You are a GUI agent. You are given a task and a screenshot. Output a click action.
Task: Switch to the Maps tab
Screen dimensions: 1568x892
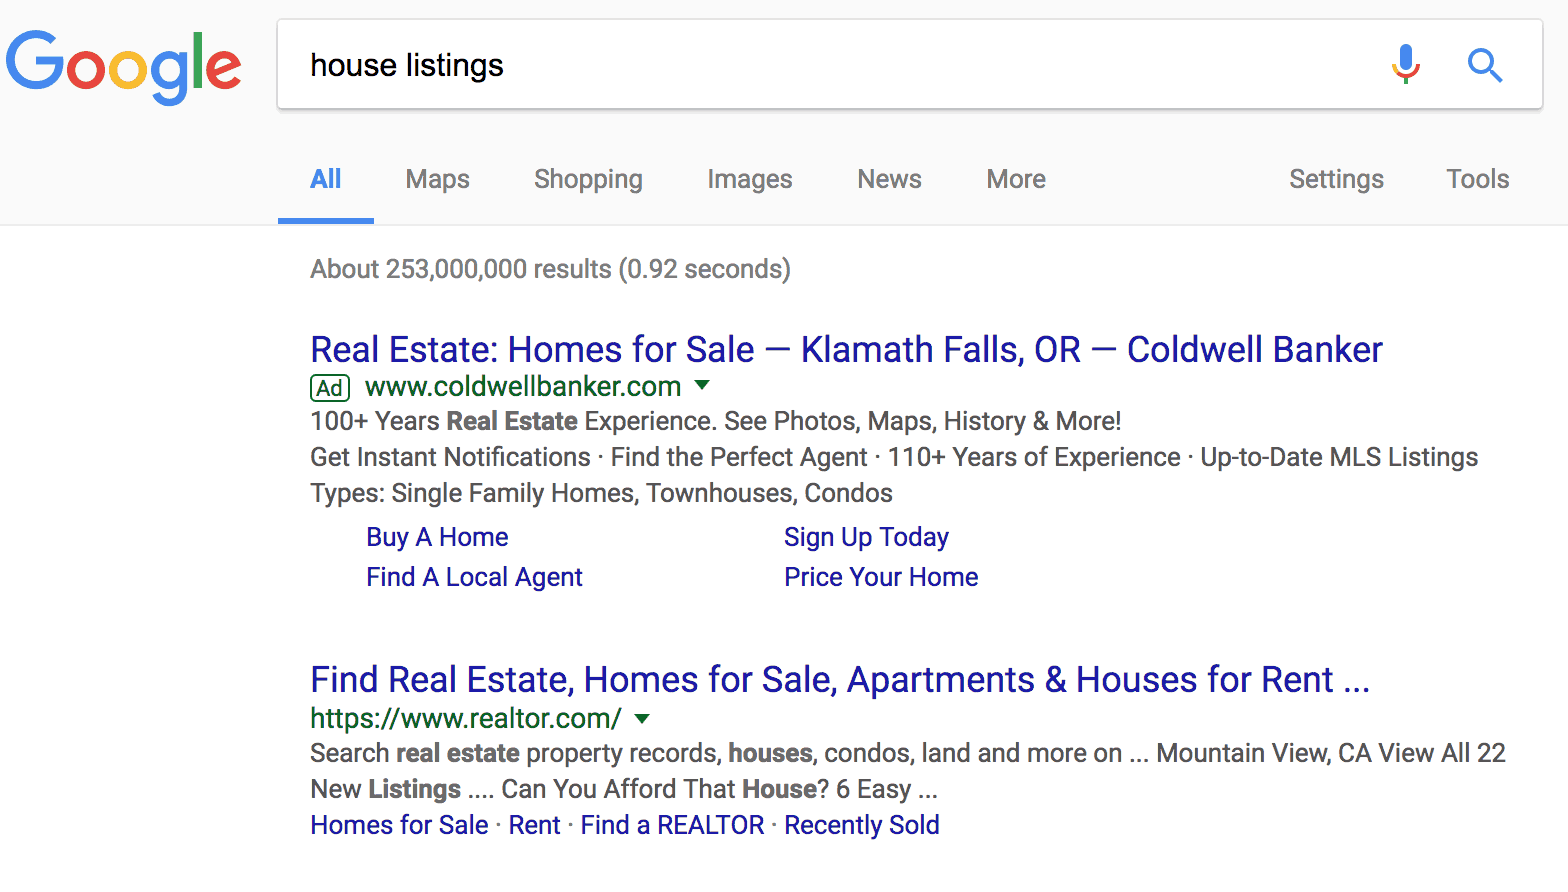tap(437, 179)
